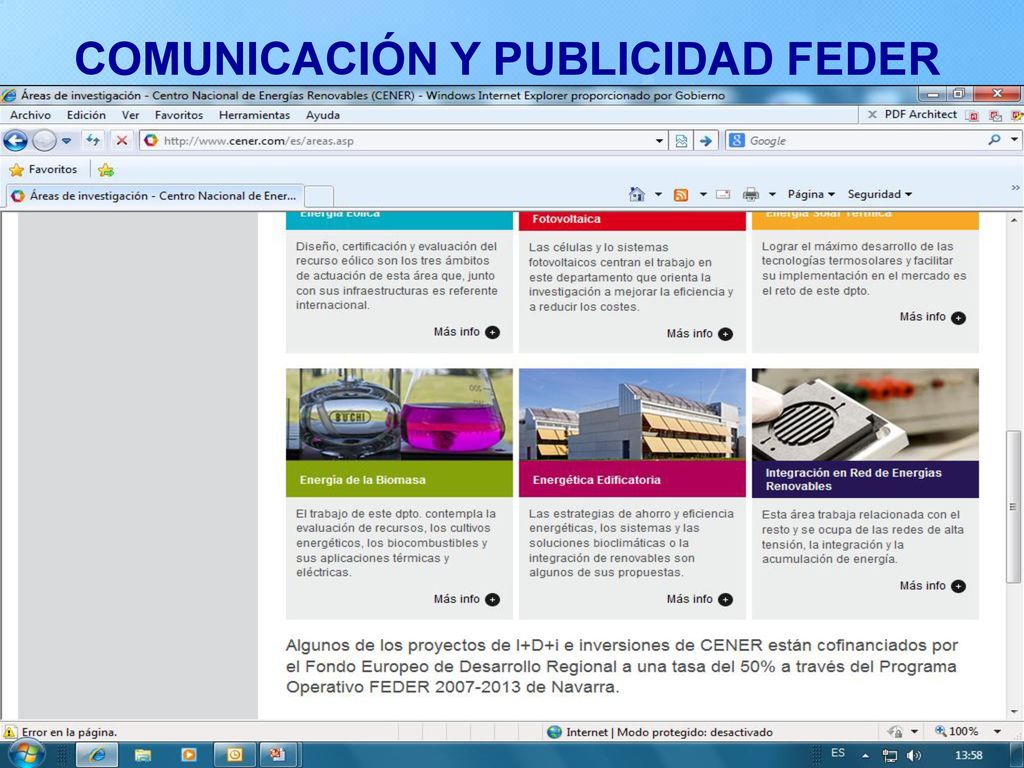Image resolution: width=1024 pixels, height=768 pixels.
Task: Open Más info for the solar thermal card
Action: [933, 317]
